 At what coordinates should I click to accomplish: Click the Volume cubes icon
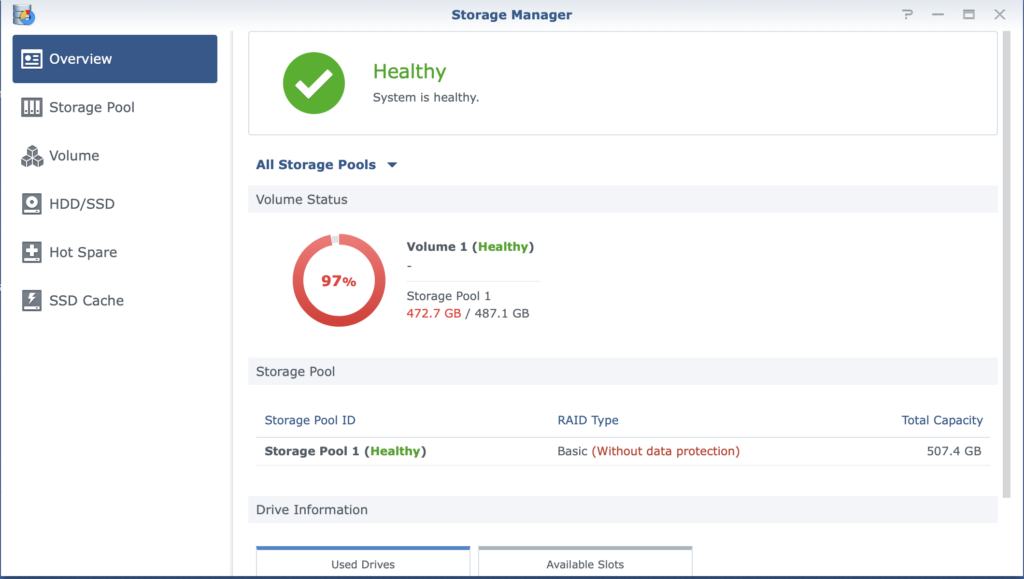pyautogui.click(x=32, y=156)
